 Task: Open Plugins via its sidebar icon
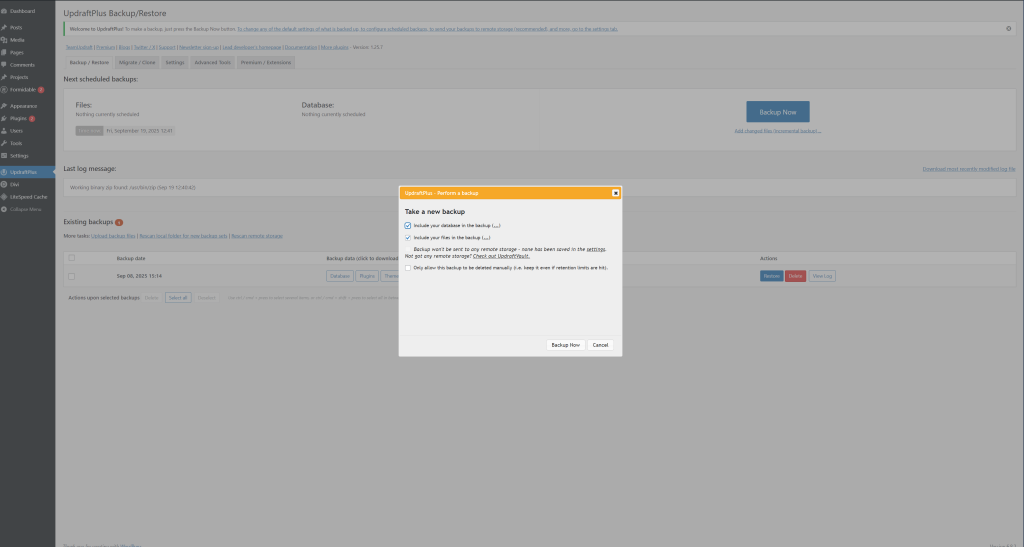click(x=5, y=118)
